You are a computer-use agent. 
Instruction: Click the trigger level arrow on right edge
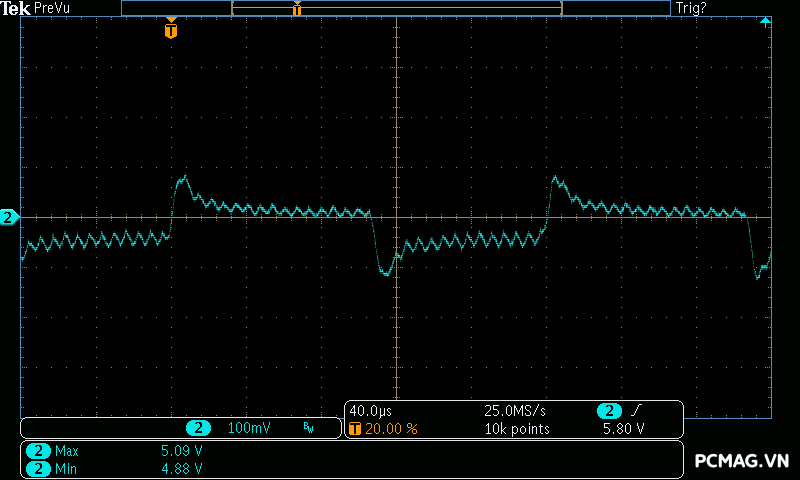765,21
